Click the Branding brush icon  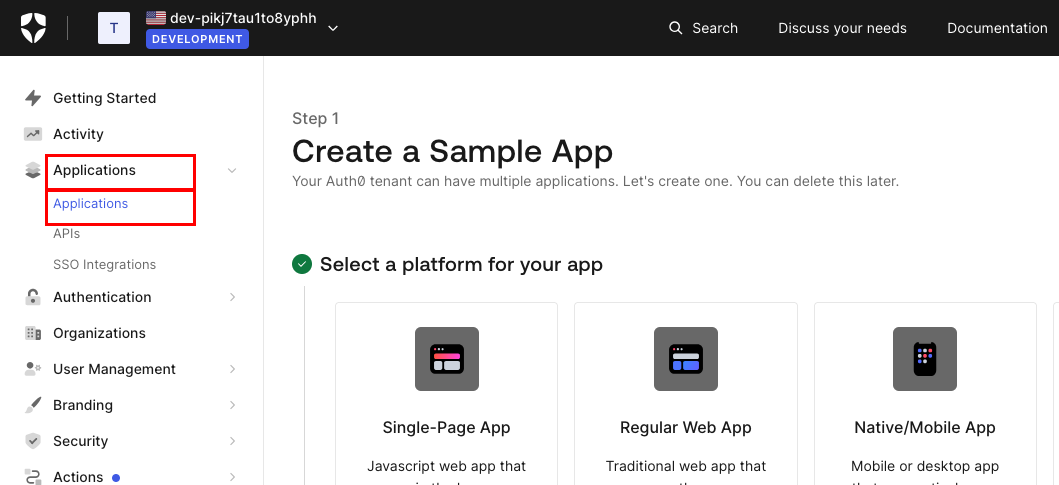(33, 405)
